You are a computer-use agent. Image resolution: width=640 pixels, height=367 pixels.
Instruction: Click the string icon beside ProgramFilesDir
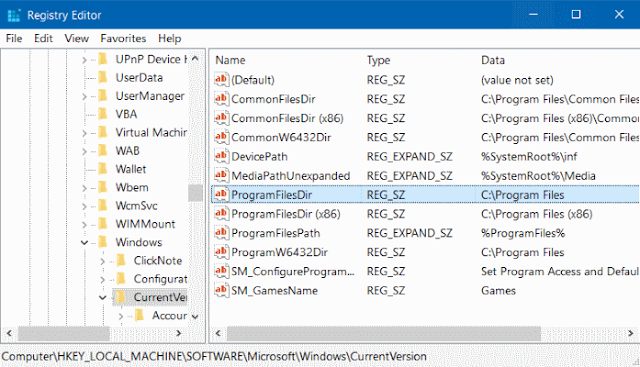[x=221, y=195]
